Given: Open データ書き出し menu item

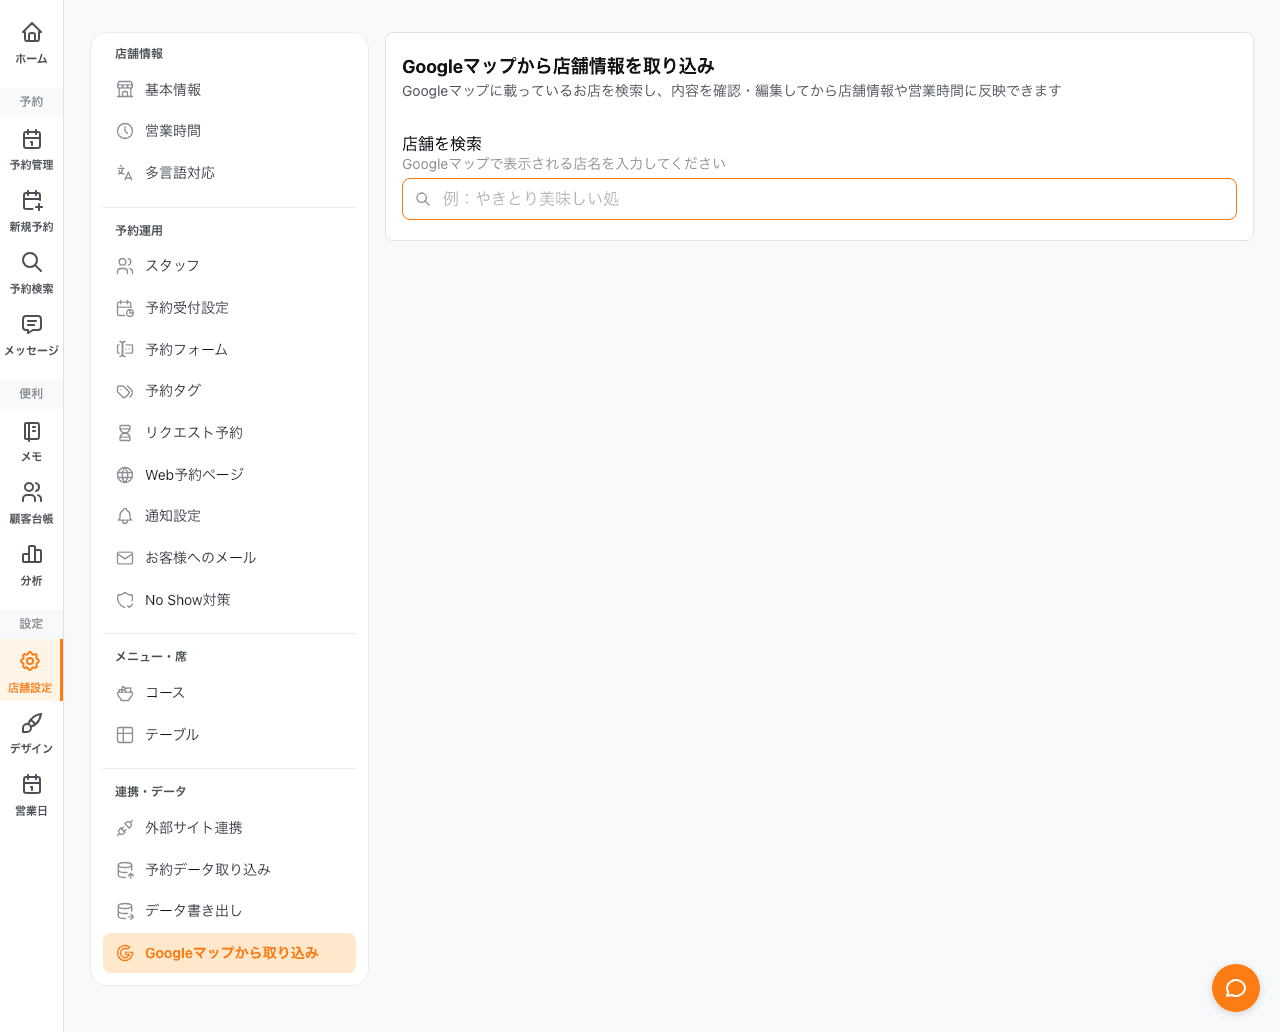Looking at the screenshot, I should [229, 911].
